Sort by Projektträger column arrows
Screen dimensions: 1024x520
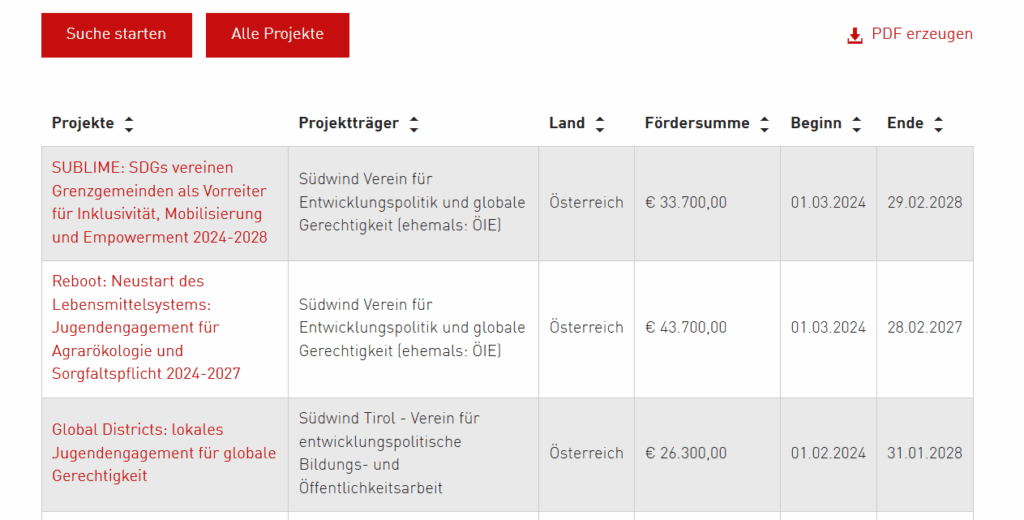(x=413, y=123)
